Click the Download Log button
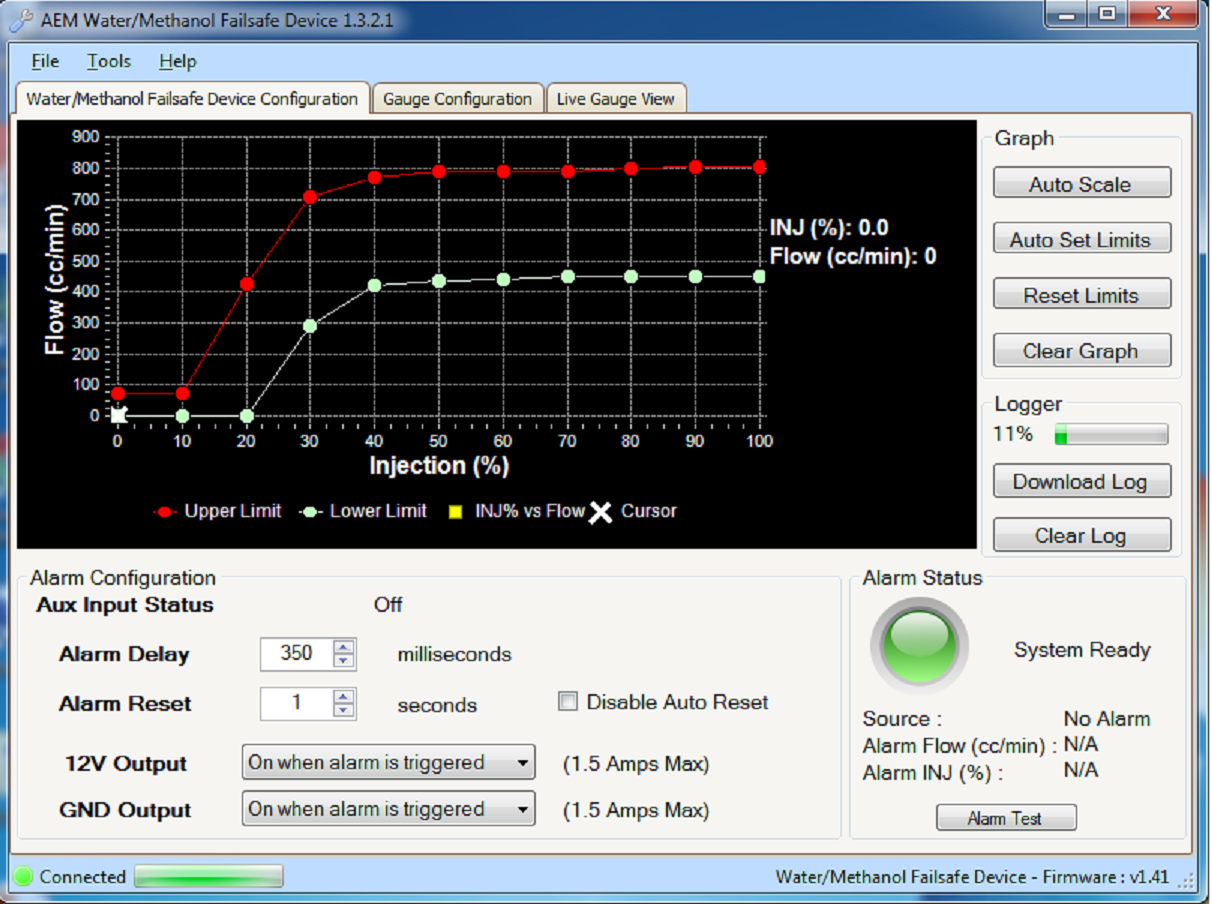This screenshot has height=904, width=1212. (x=1080, y=481)
